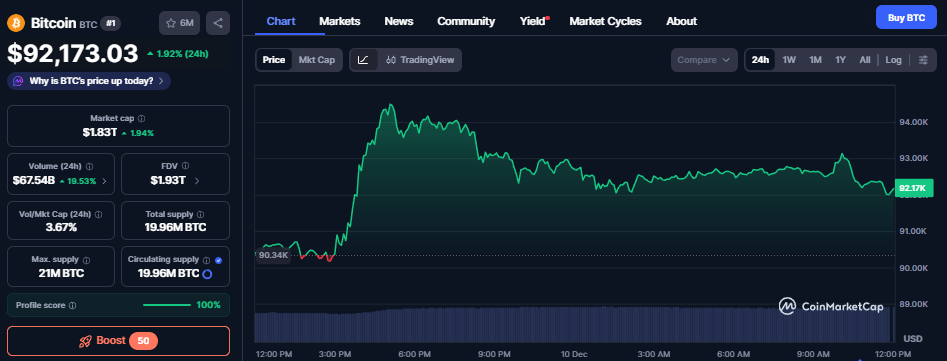Open the Market Cycles tab

coord(605,21)
